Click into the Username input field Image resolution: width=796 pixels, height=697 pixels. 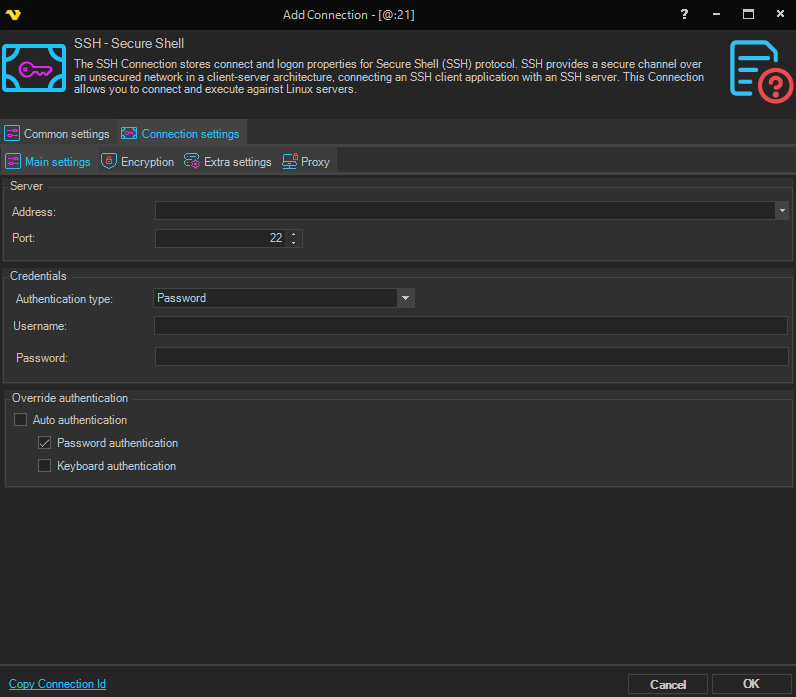pyautogui.click(x=470, y=326)
